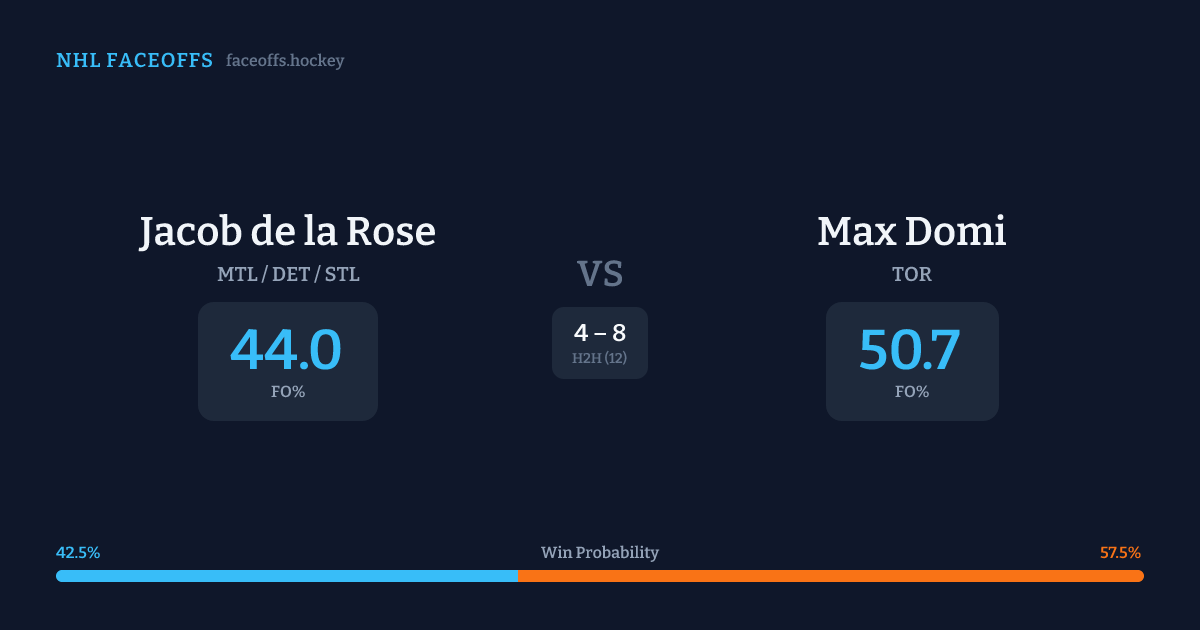1200x630 pixels.
Task: Click the MTL / DET / STL team label
Action: click(288, 274)
